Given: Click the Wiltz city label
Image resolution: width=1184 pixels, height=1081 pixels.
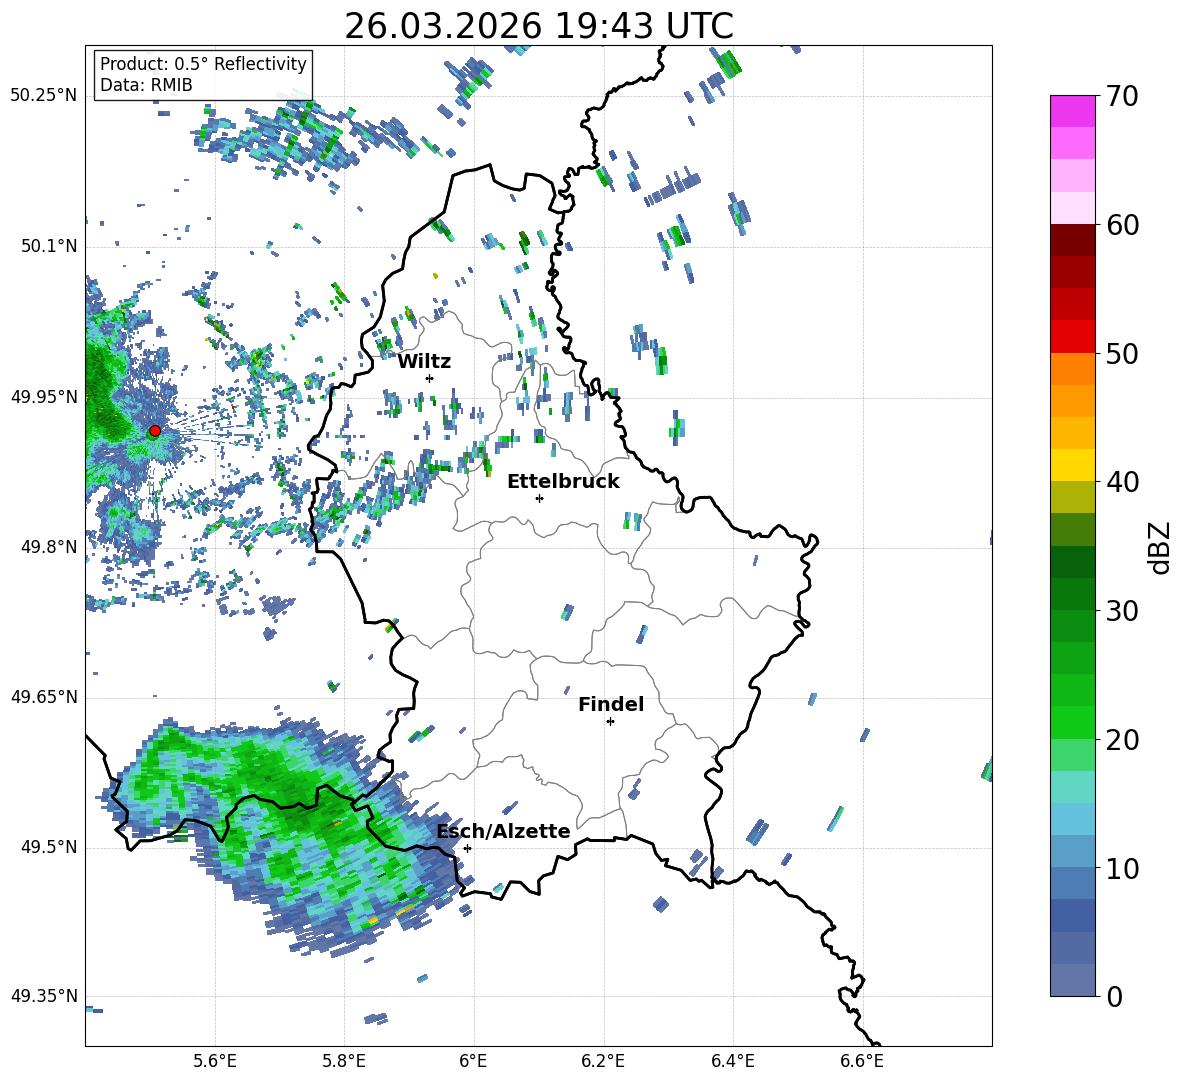Looking at the screenshot, I should point(424,362).
